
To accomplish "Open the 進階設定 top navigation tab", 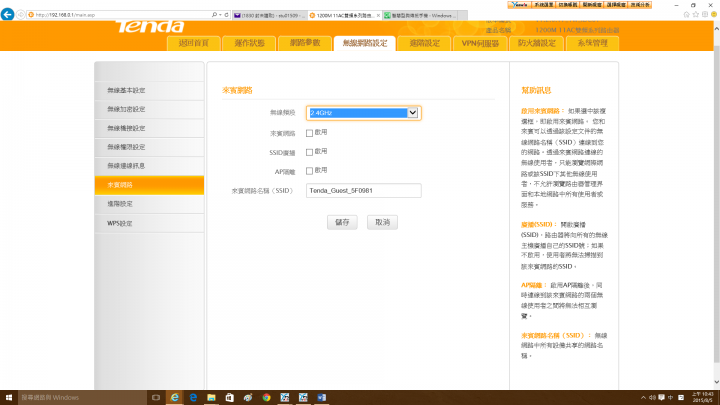I will tap(425, 44).
